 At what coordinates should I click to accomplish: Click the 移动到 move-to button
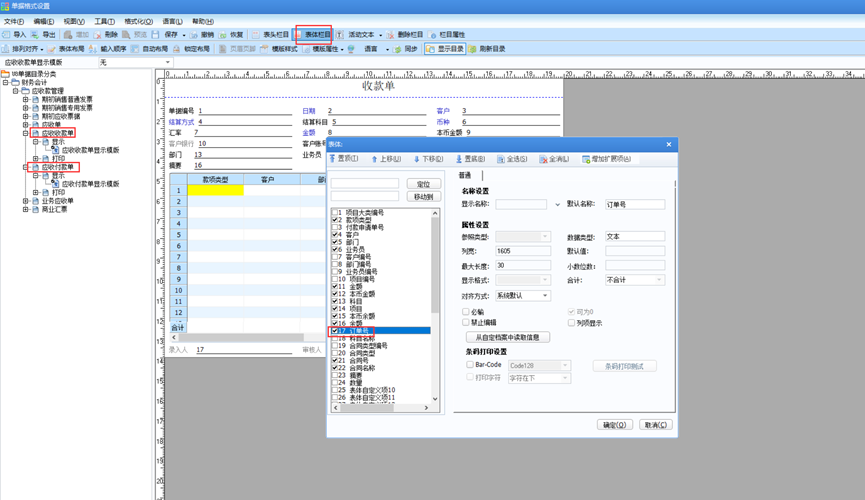424,196
